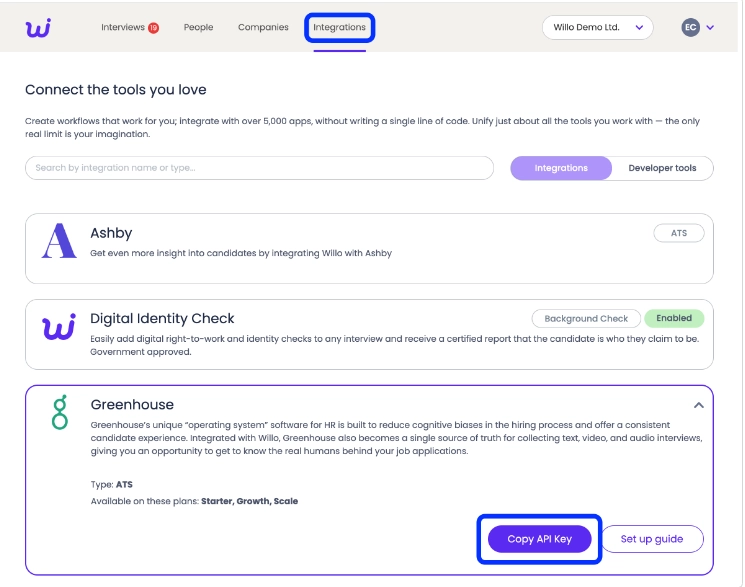Expand the user account menu chevron

(710, 28)
